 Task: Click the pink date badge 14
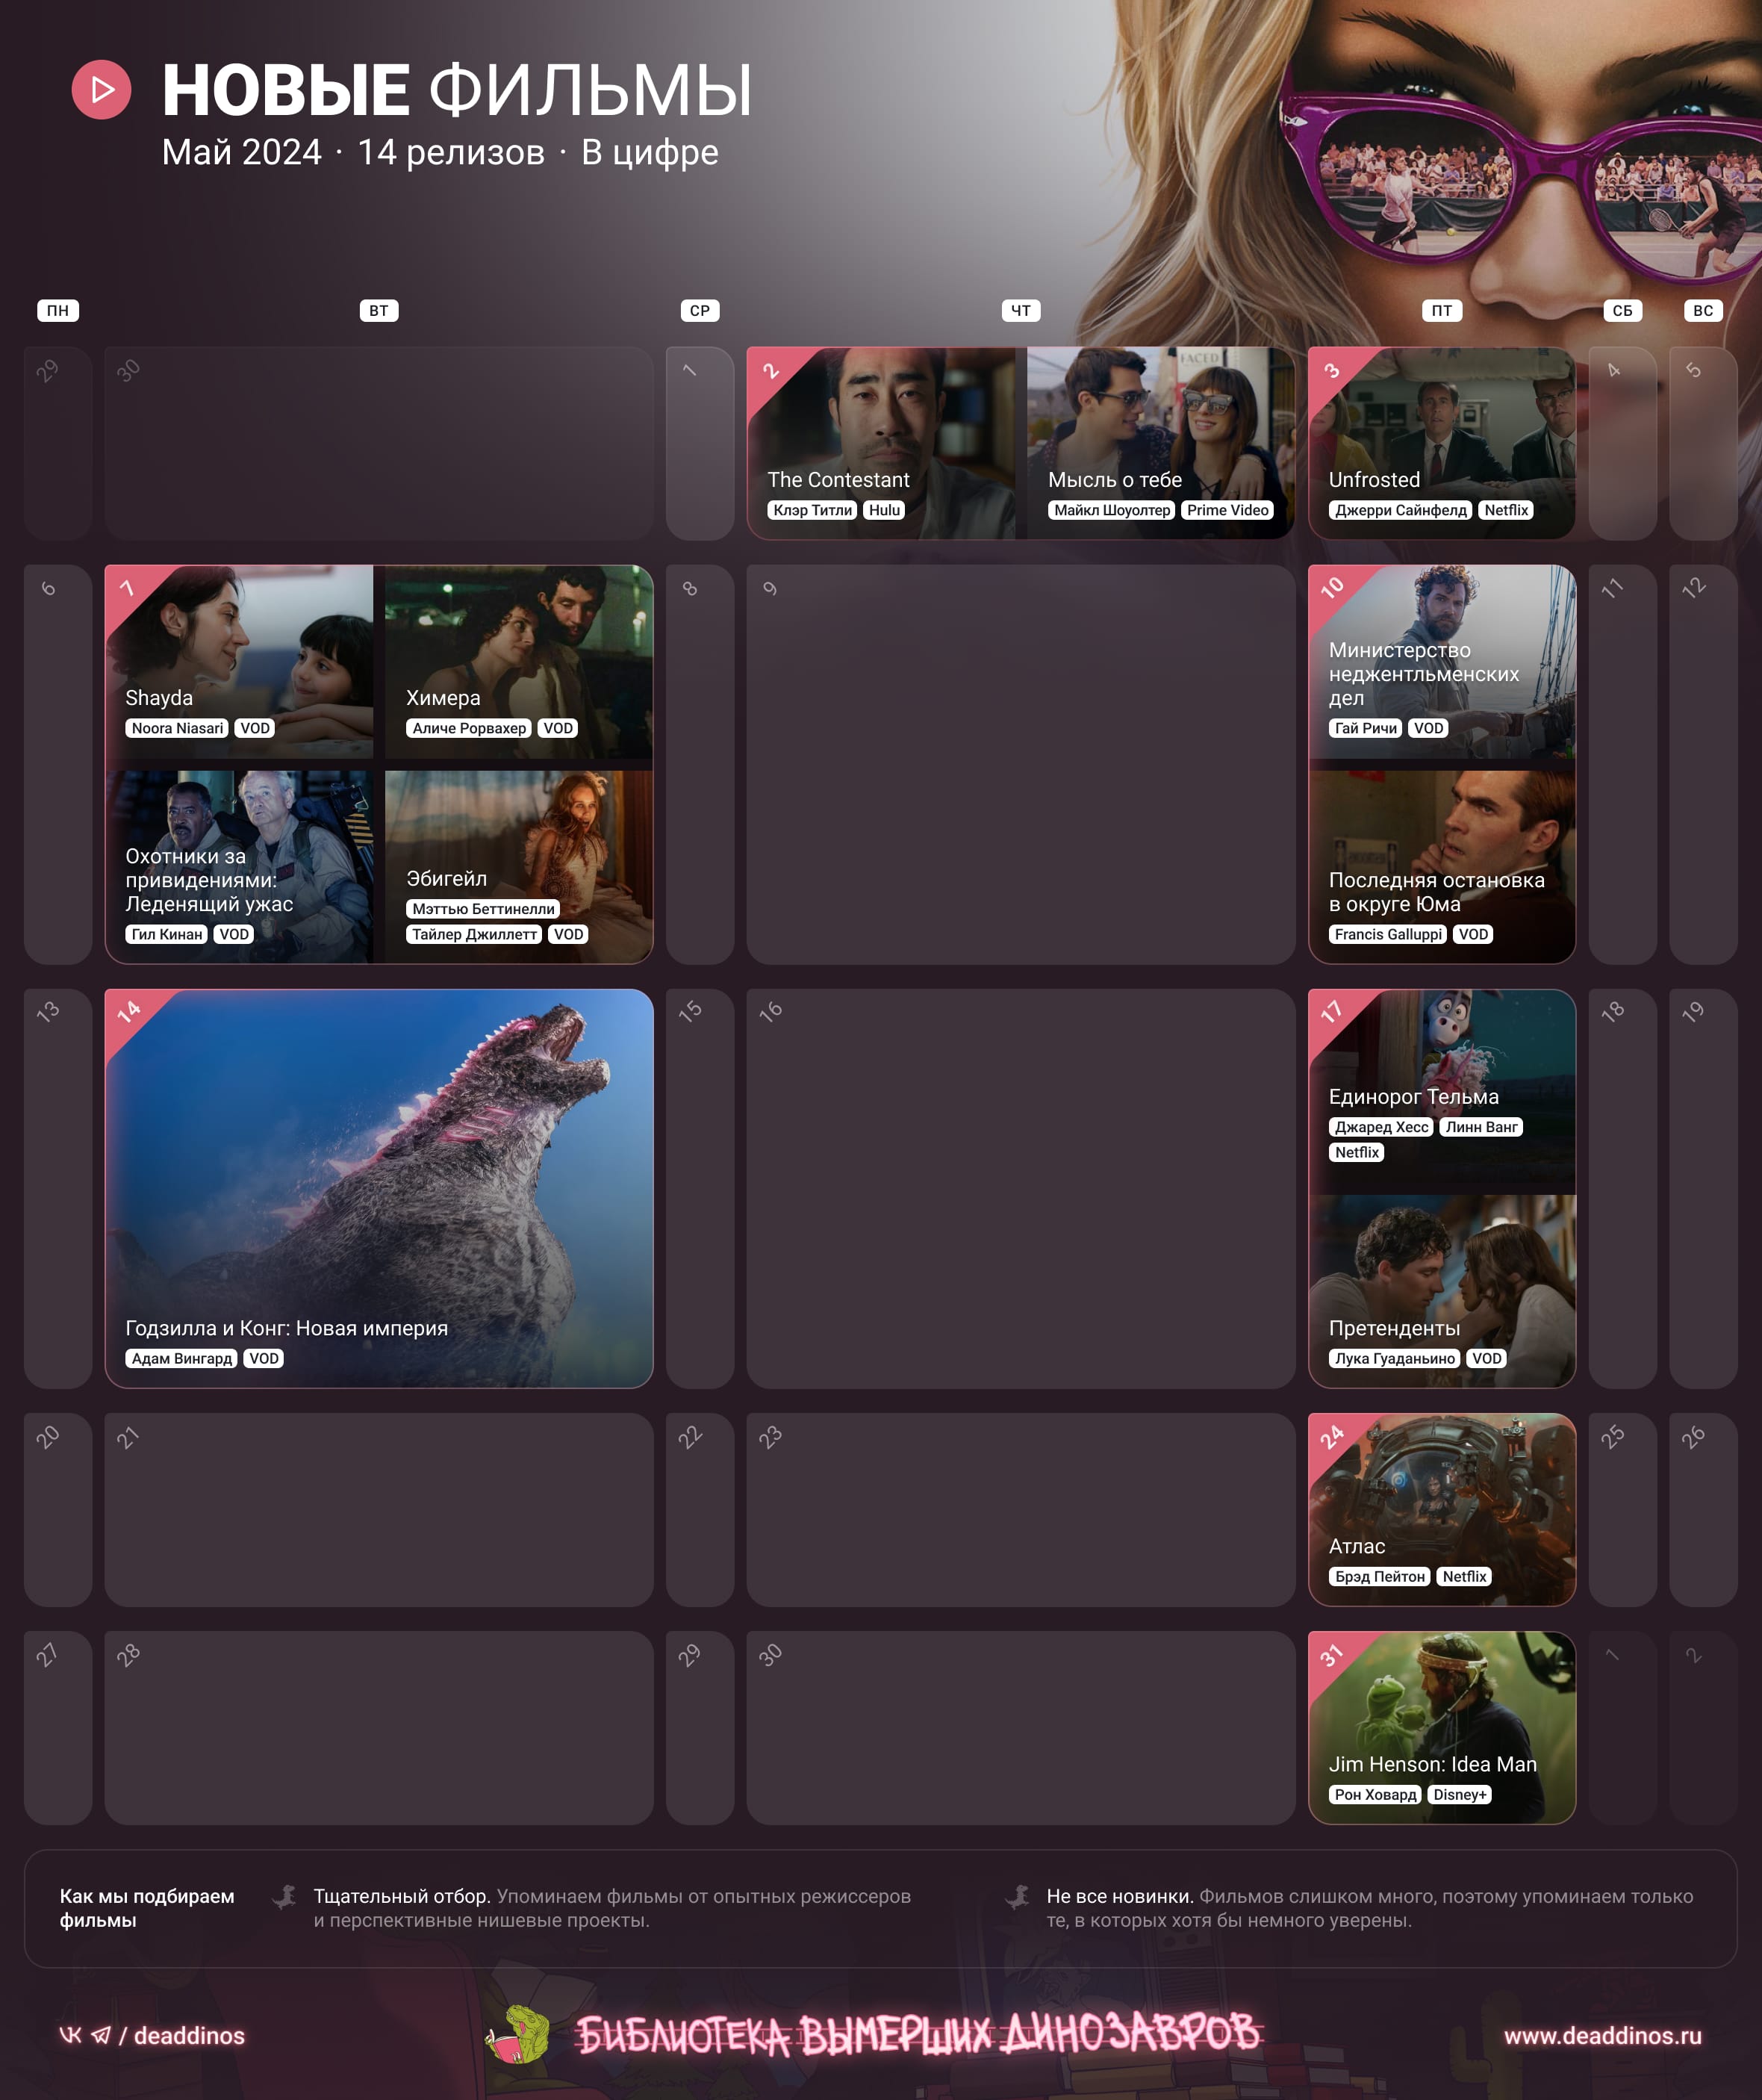tap(130, 1013)
